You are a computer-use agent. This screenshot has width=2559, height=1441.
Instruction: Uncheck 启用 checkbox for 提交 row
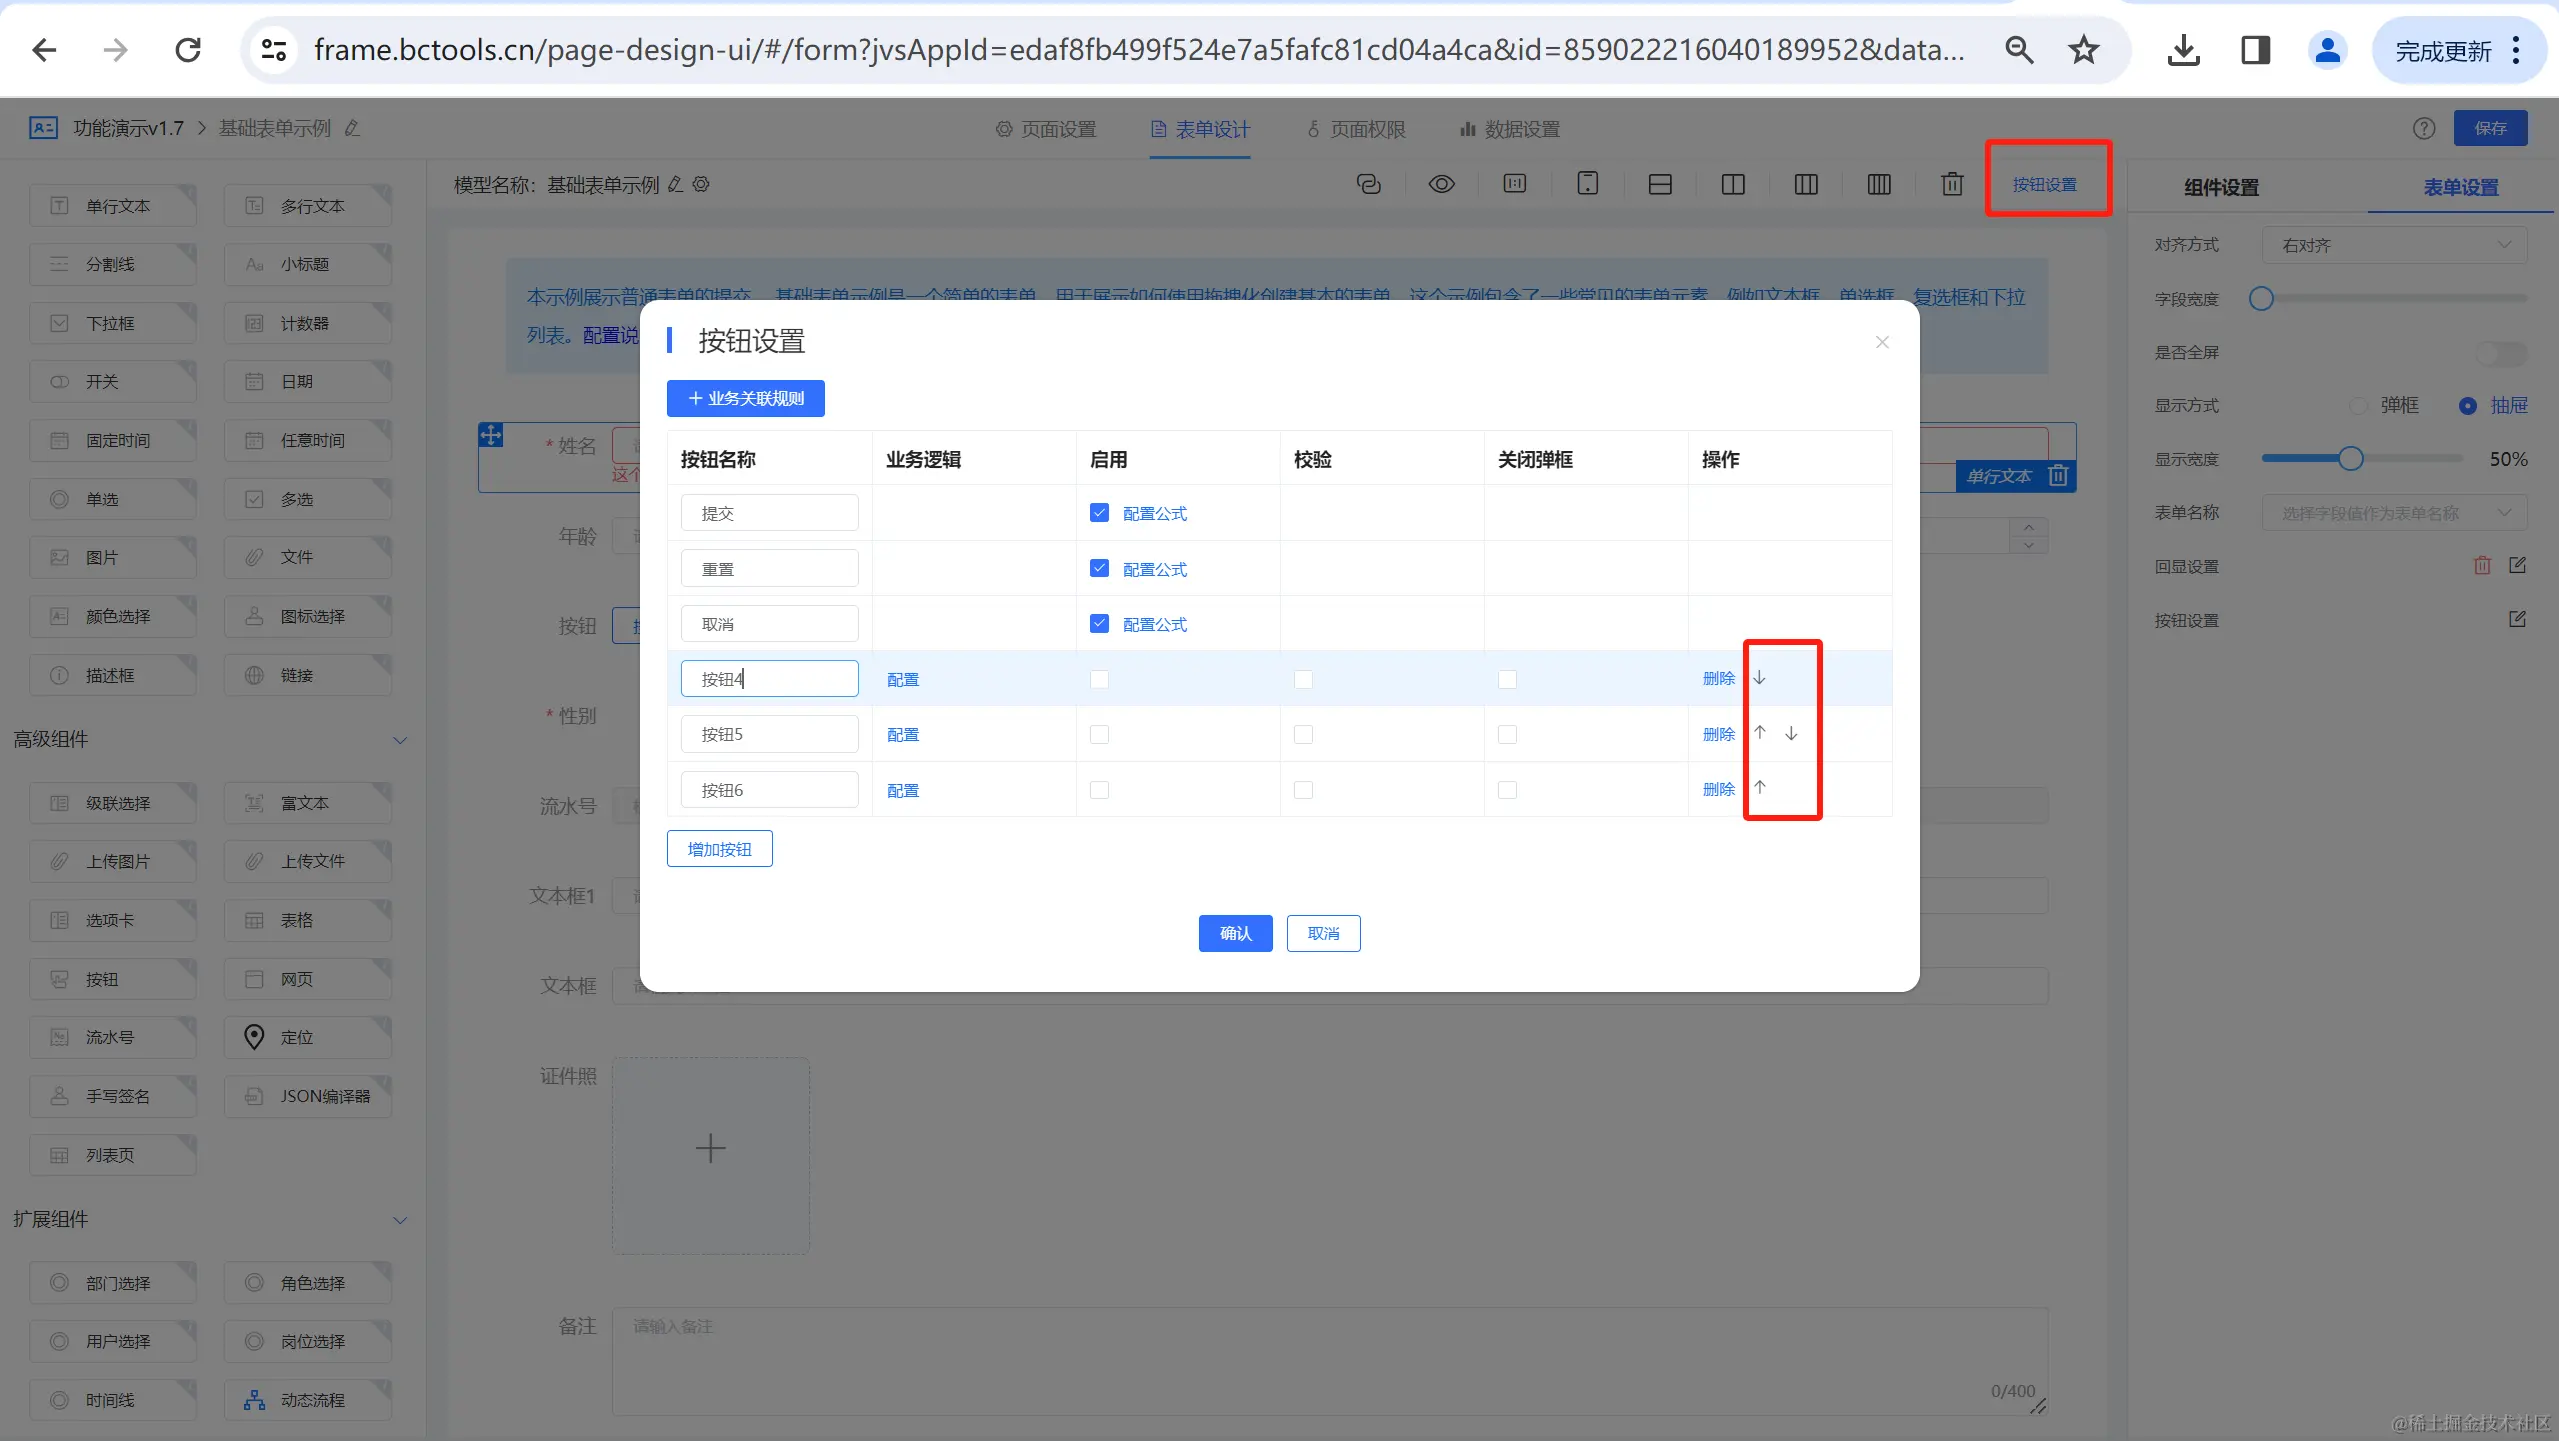[1099, 513]
